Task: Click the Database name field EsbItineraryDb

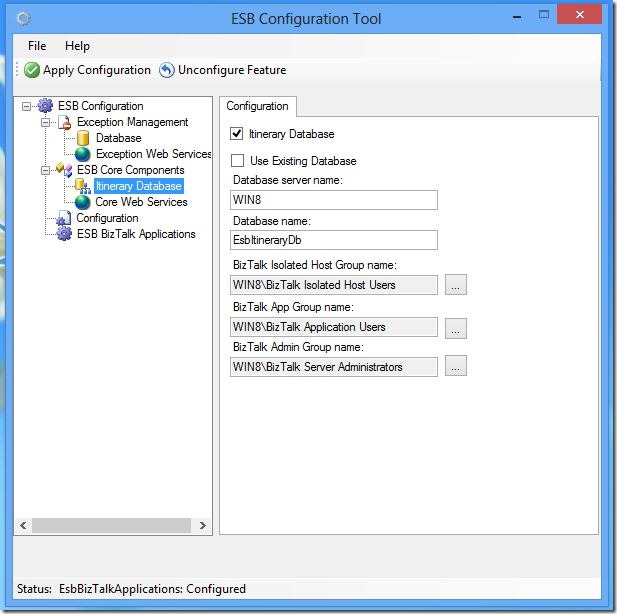Action: coord(334,240)
